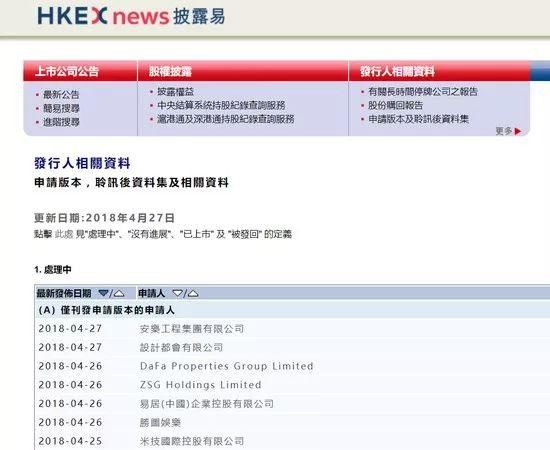550x450 pixels.
Task: Click the date 2018-04-26 beside ZSG Holdings
Action: coord(70,385)
